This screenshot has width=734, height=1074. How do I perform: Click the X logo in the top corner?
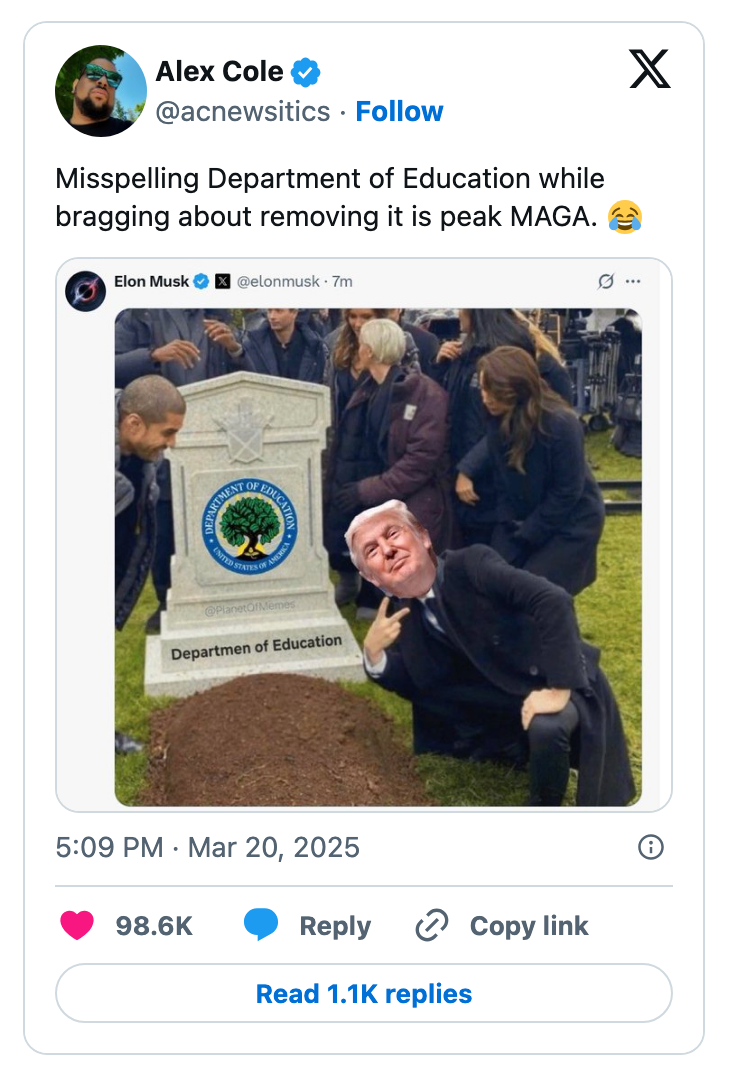650,69
